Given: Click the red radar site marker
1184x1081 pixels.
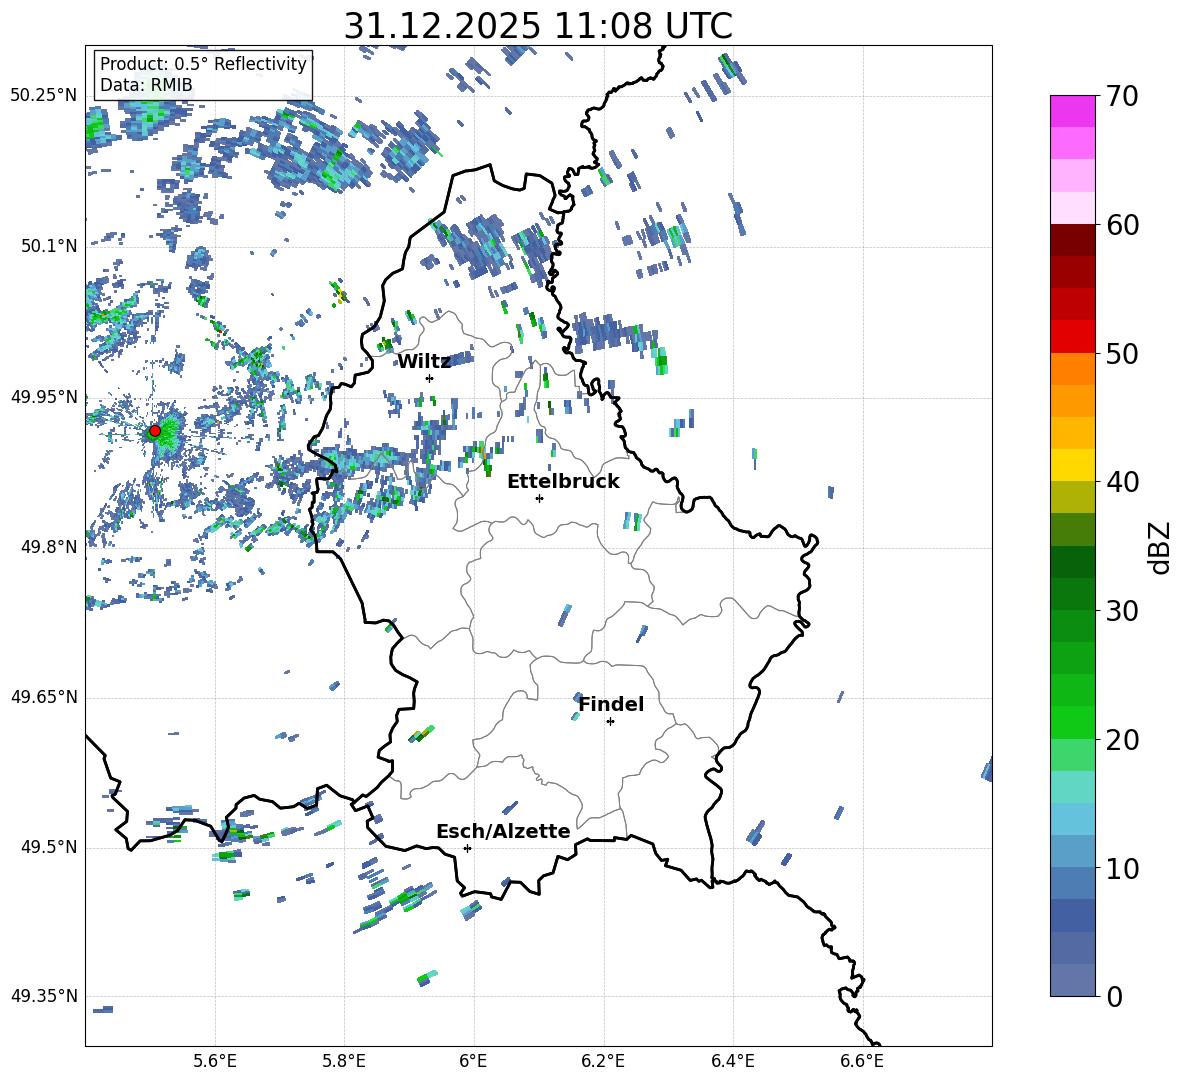Looking at the screenshot, I should (x=155, y=431).
